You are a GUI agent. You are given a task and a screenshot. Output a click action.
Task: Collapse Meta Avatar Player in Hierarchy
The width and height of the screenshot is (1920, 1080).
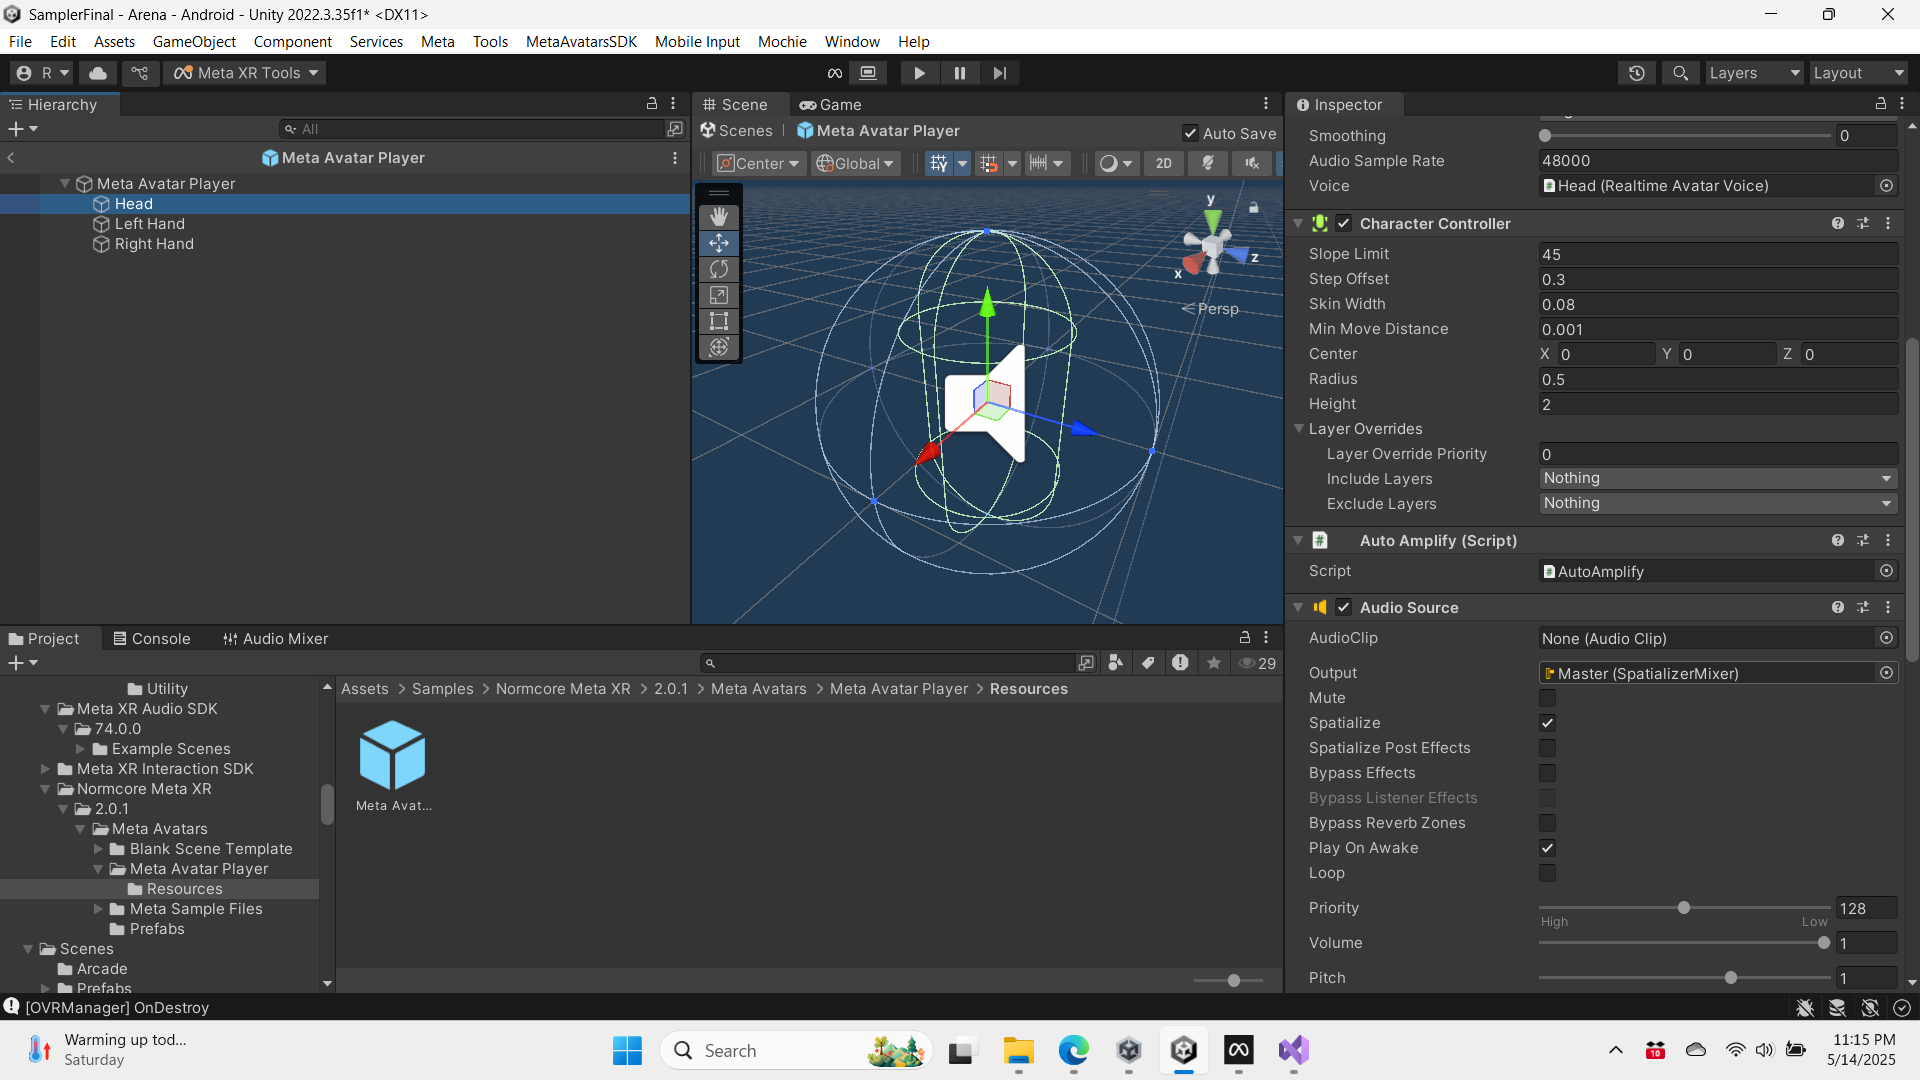[x=65, y=184]
